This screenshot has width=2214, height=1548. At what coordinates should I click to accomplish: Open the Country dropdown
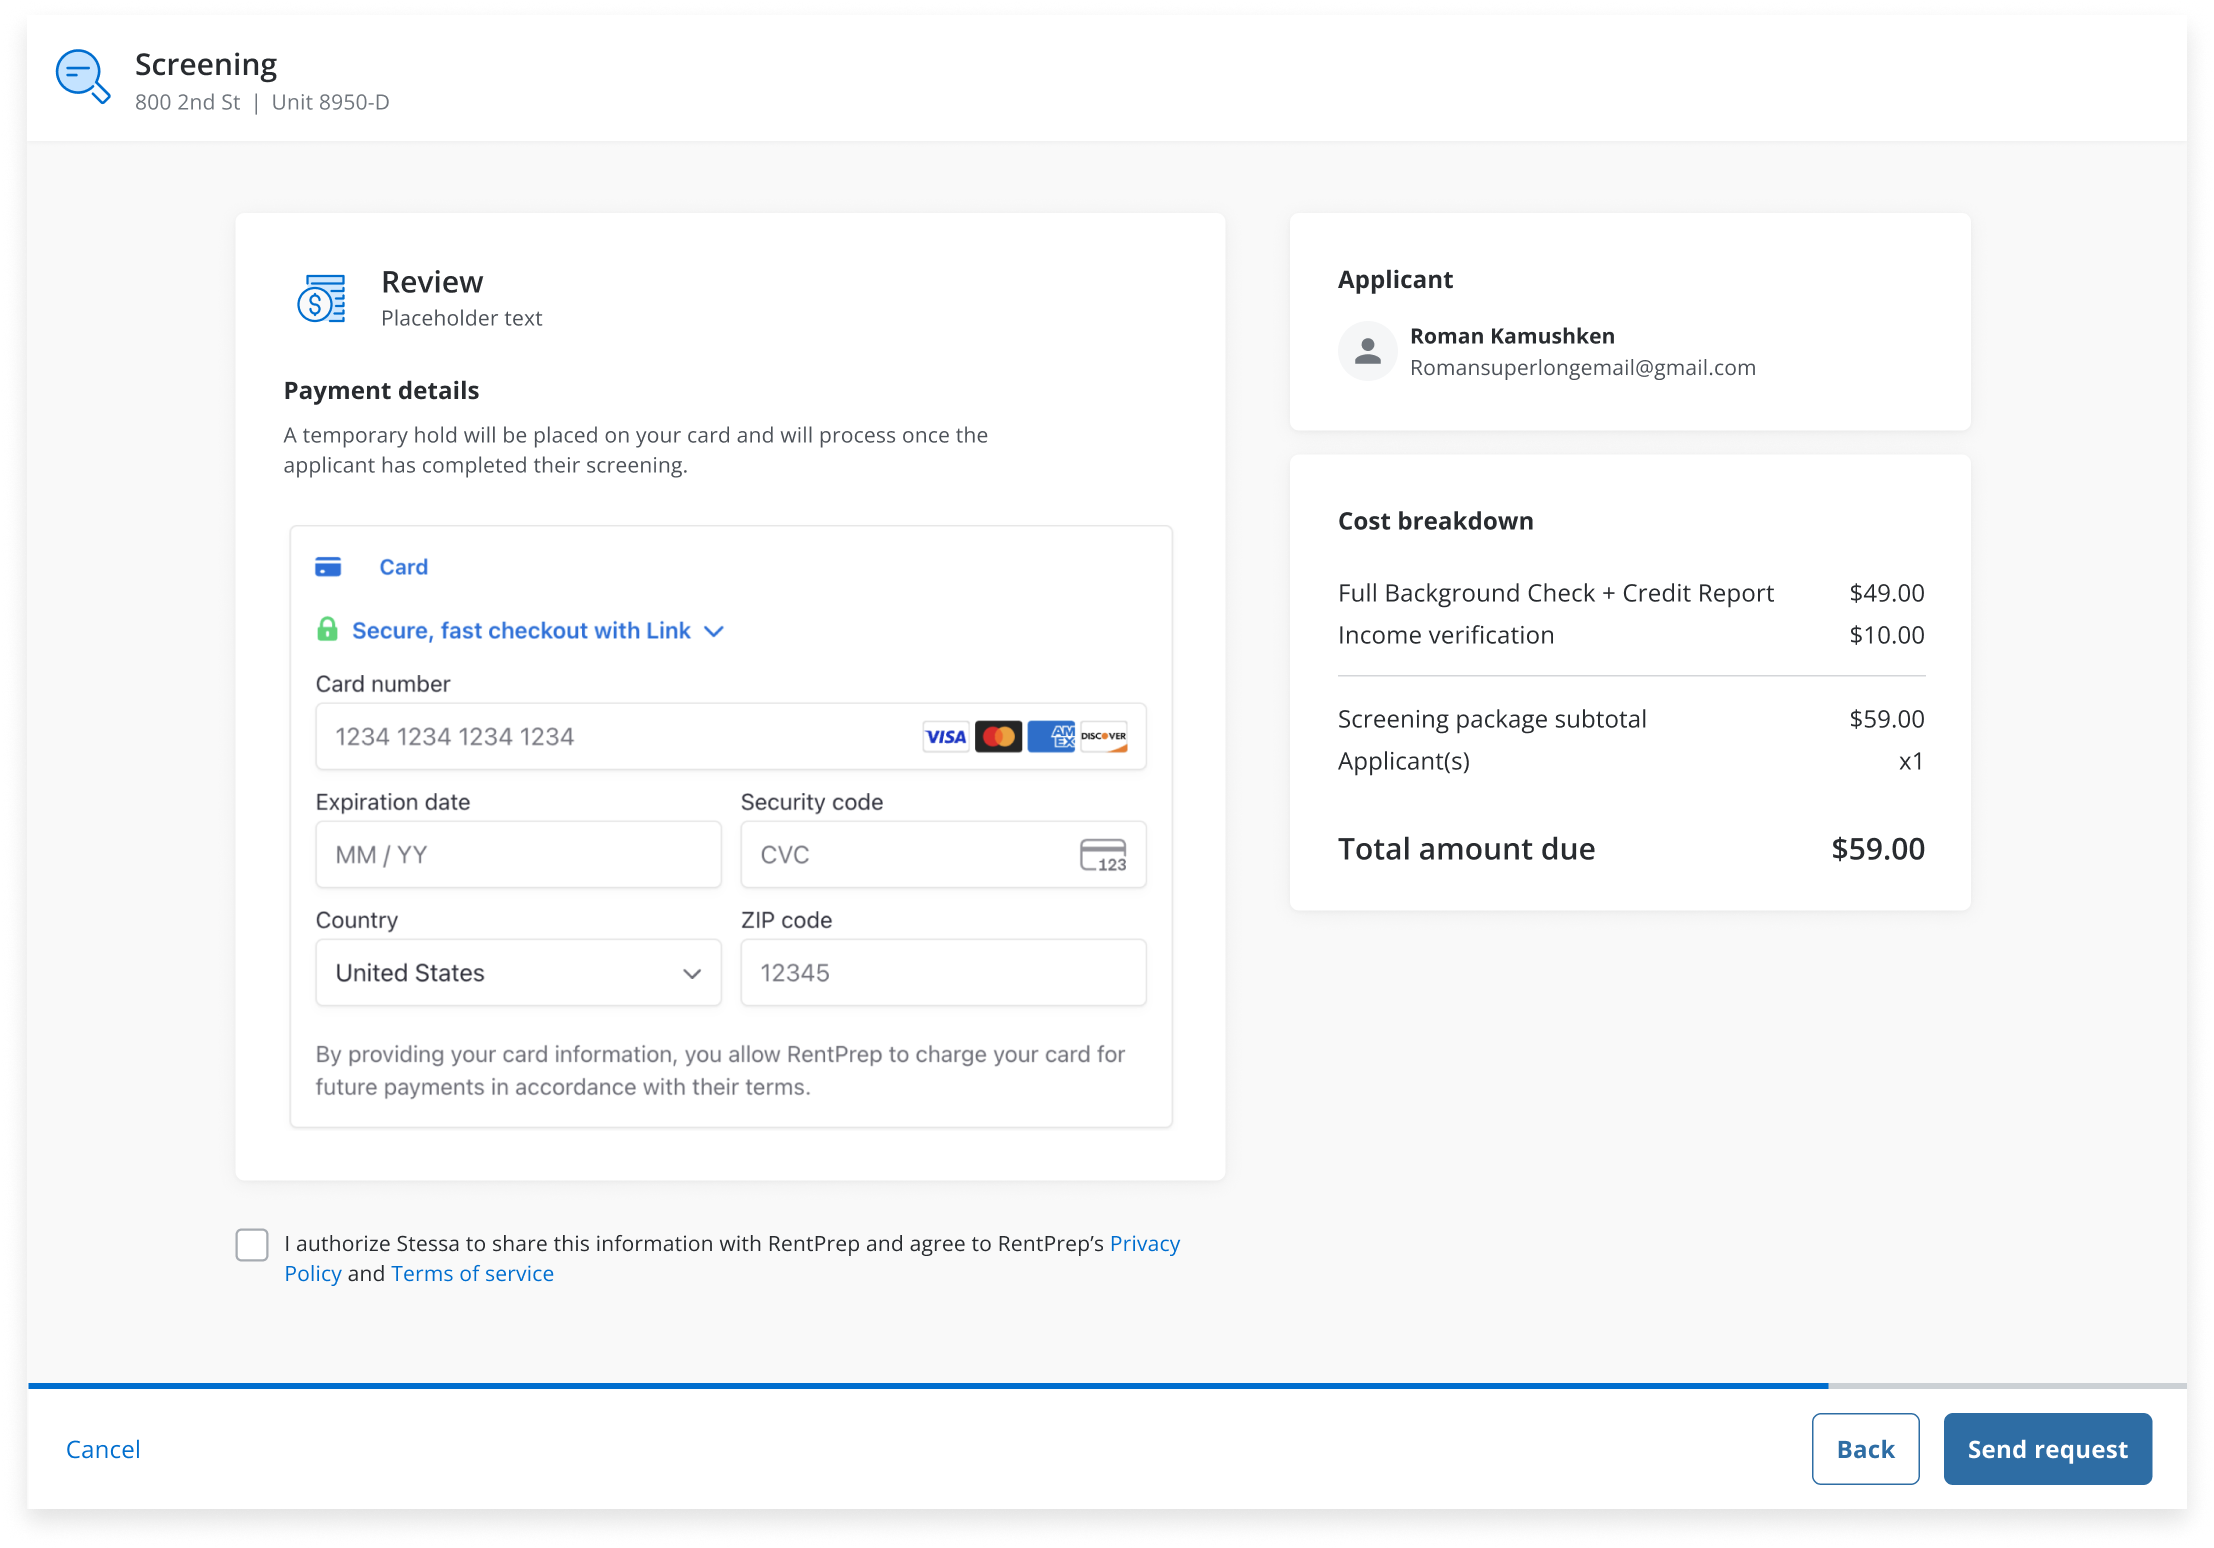coord(518,973)
